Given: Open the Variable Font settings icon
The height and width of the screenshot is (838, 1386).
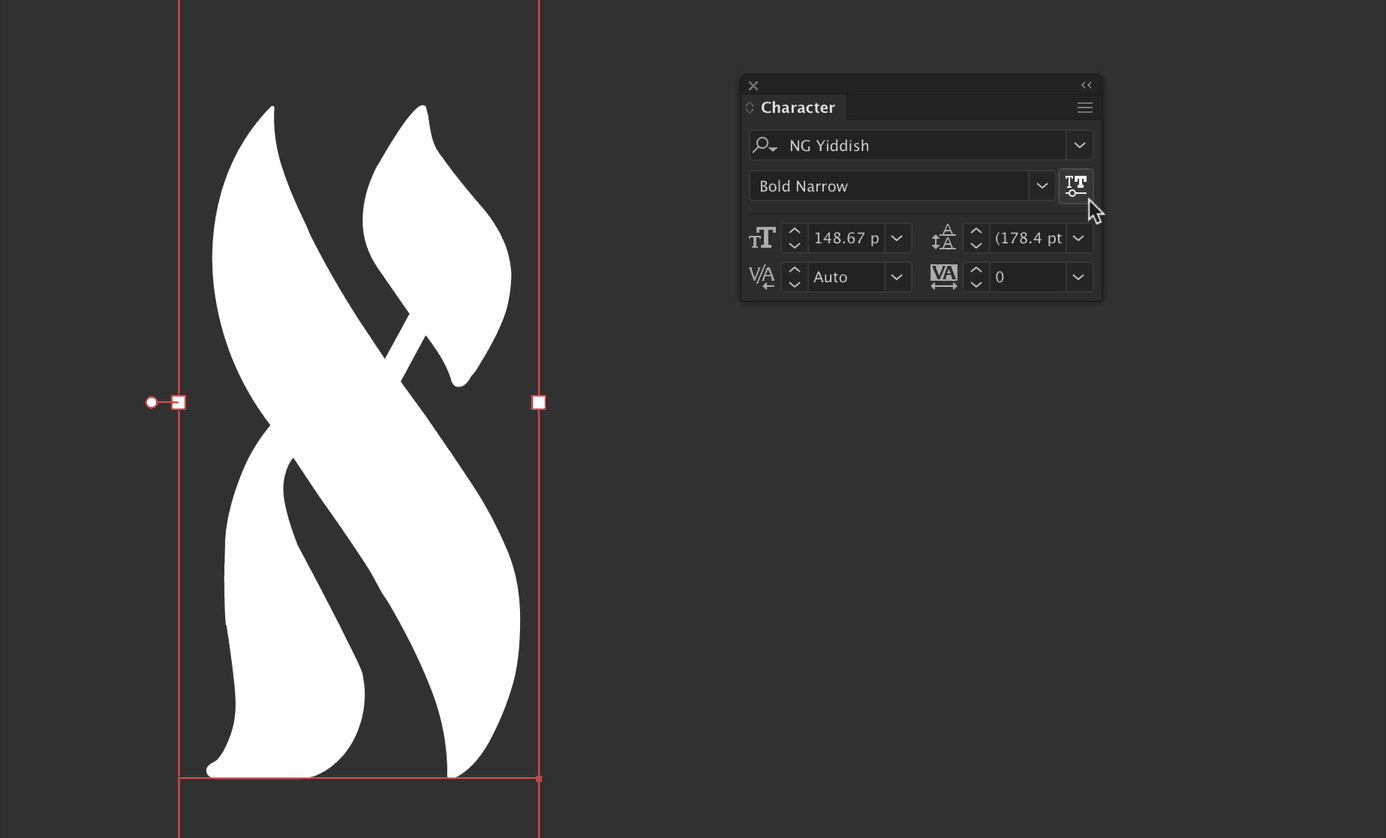Looking at the screenshot, I should (x=1076, y=186).
